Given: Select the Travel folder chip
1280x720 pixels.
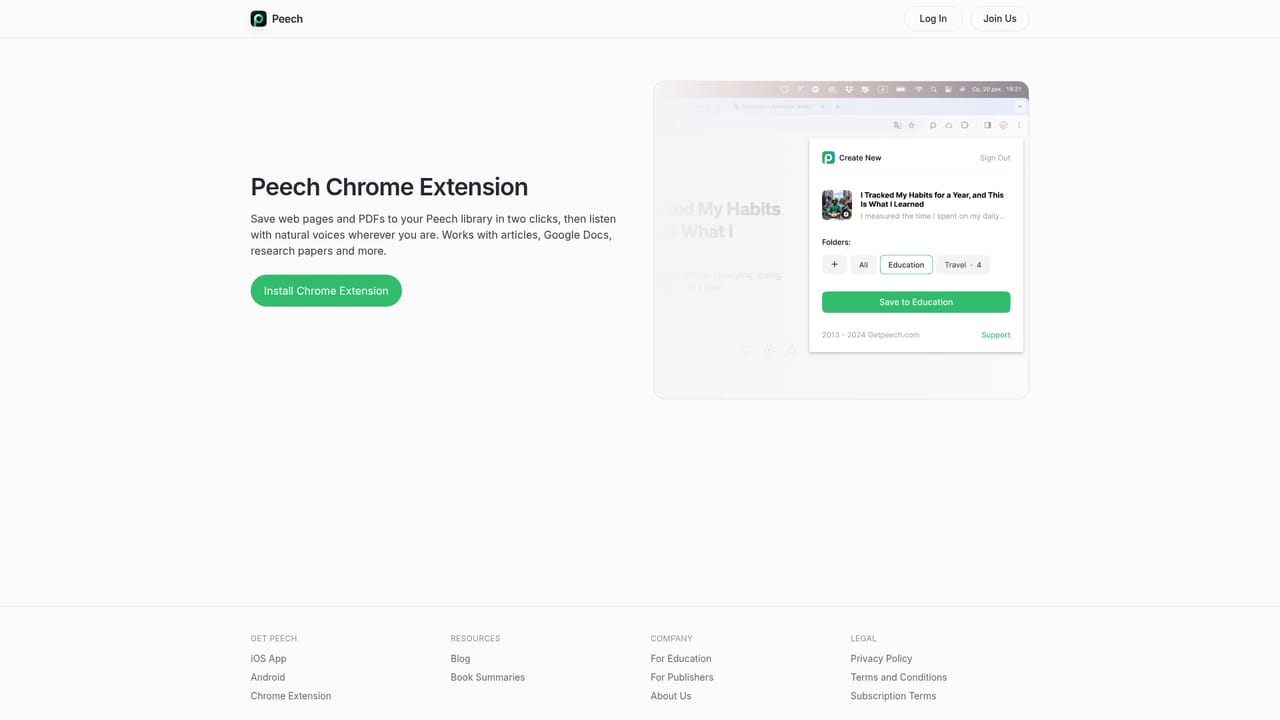Looking at the screenshot, I should click(x=963, y=265).
